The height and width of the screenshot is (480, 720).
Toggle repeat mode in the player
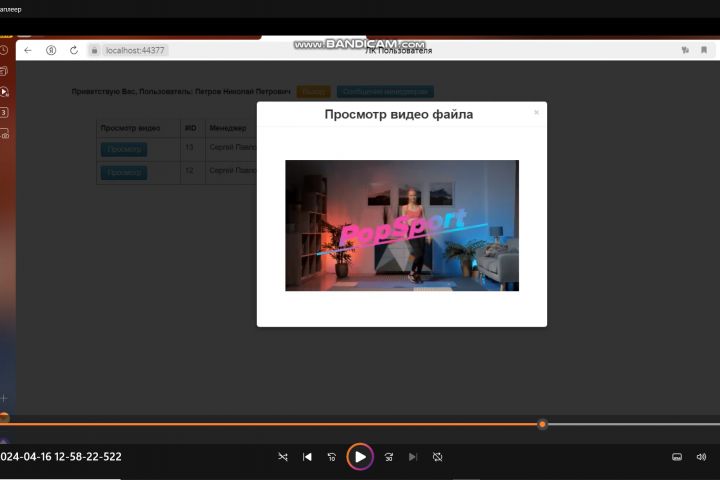[x=438, y=457]
